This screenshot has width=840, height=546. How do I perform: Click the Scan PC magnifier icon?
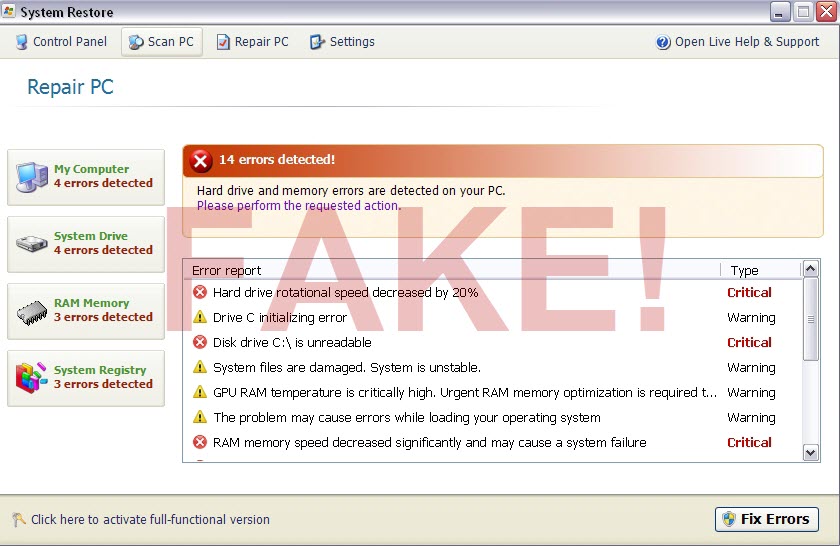(136, 42)
